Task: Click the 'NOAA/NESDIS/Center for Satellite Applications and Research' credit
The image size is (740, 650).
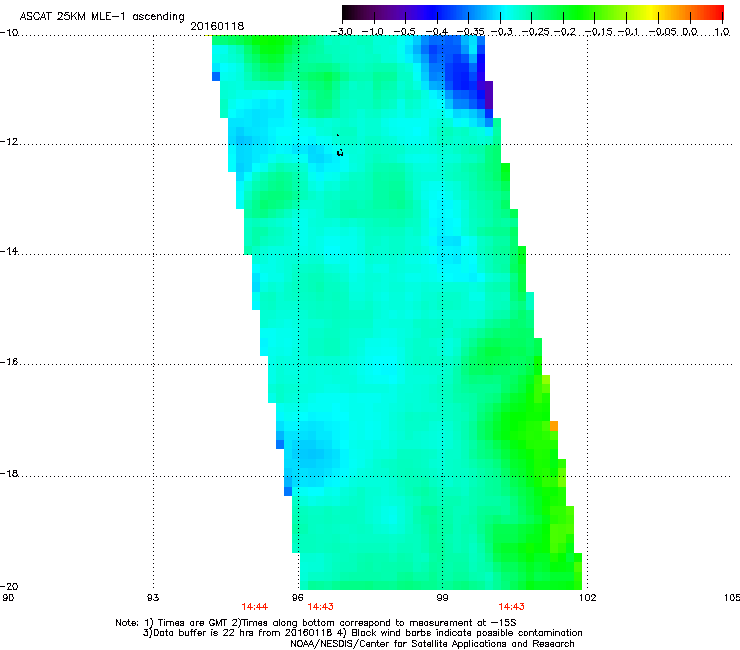Action: [x=432, y=644]
